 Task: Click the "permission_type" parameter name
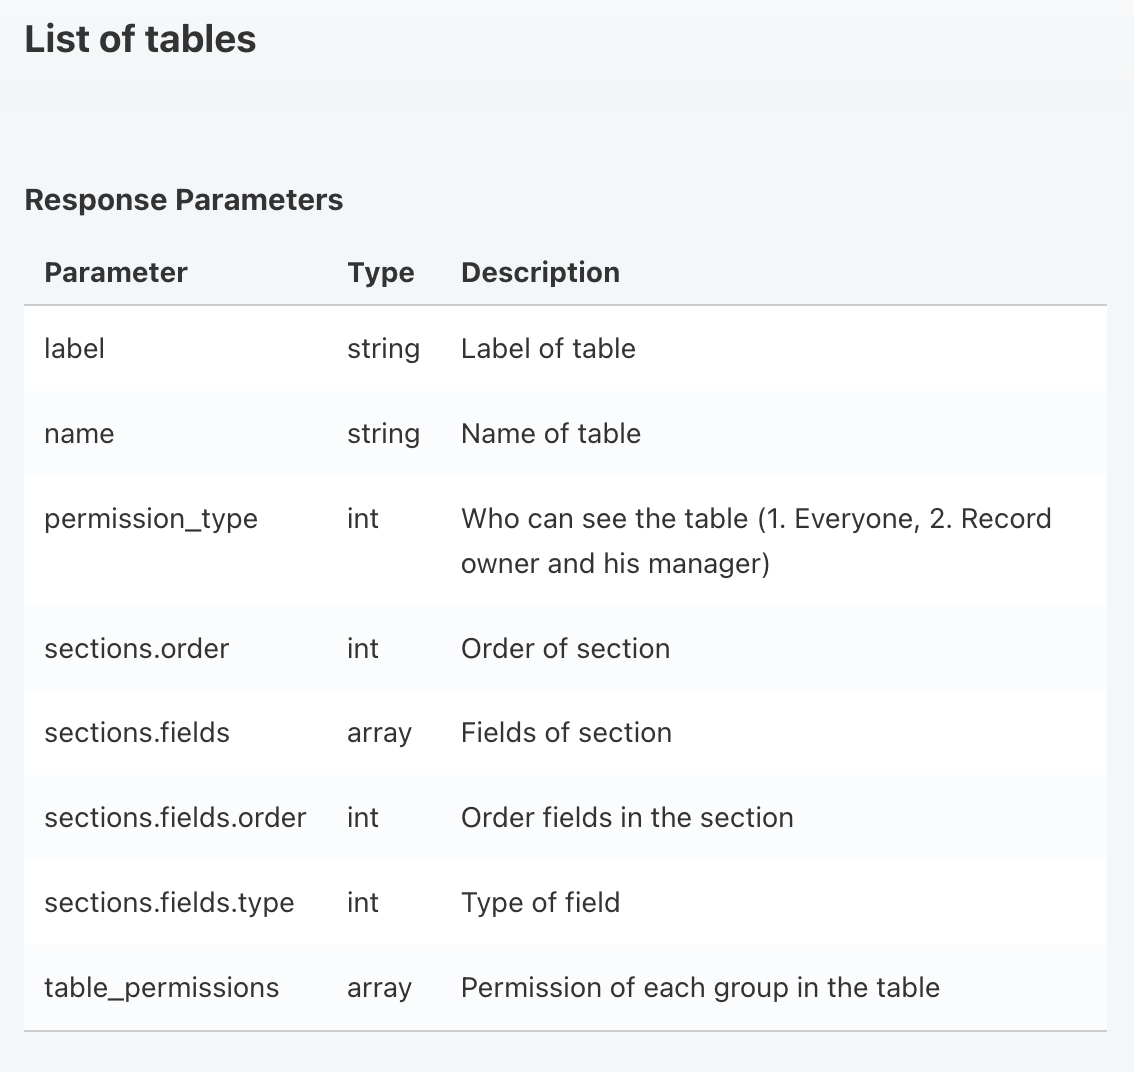(151, 519)
